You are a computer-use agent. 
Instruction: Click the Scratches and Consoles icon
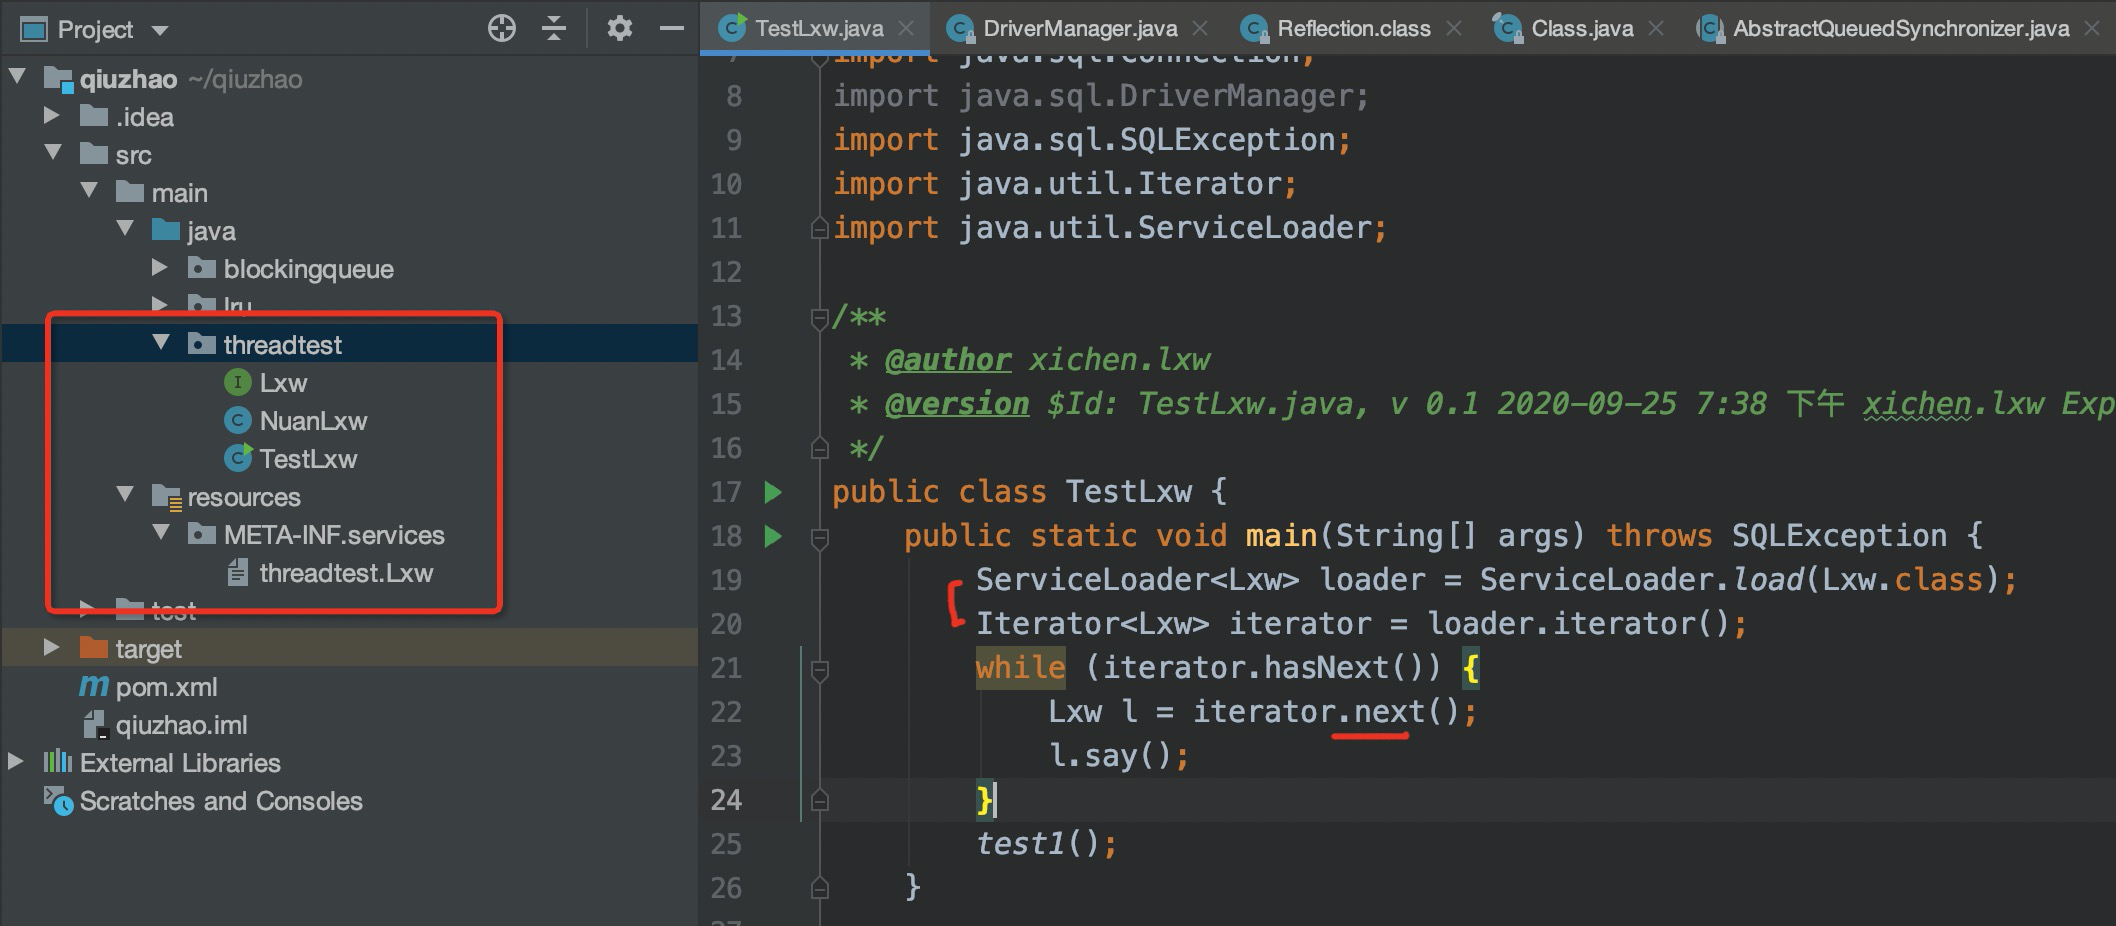(58, 801)
